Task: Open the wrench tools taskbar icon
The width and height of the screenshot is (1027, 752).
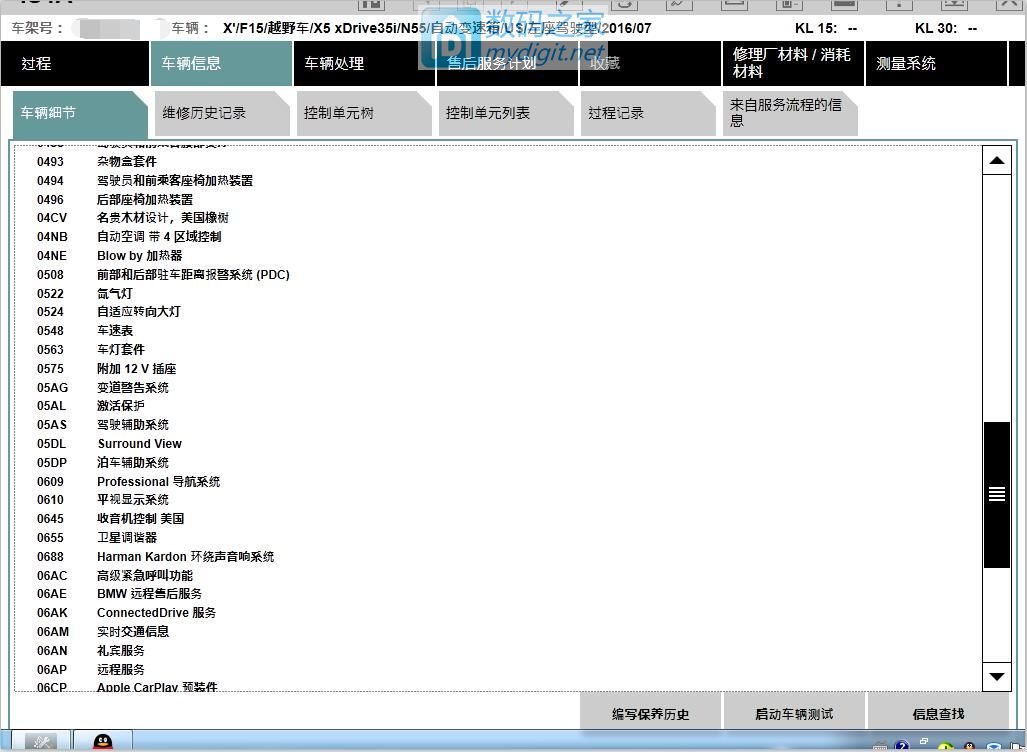Action: point(41,742)
